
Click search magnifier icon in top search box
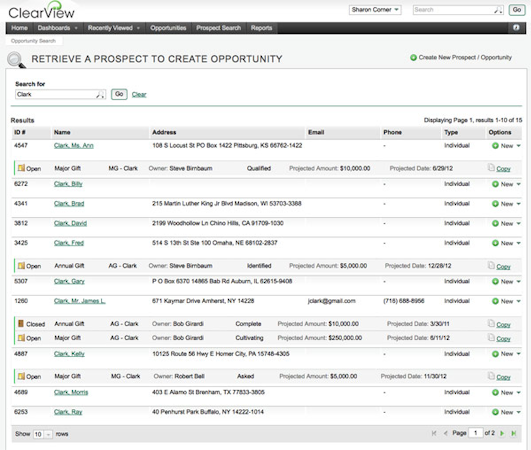point(497,10)
